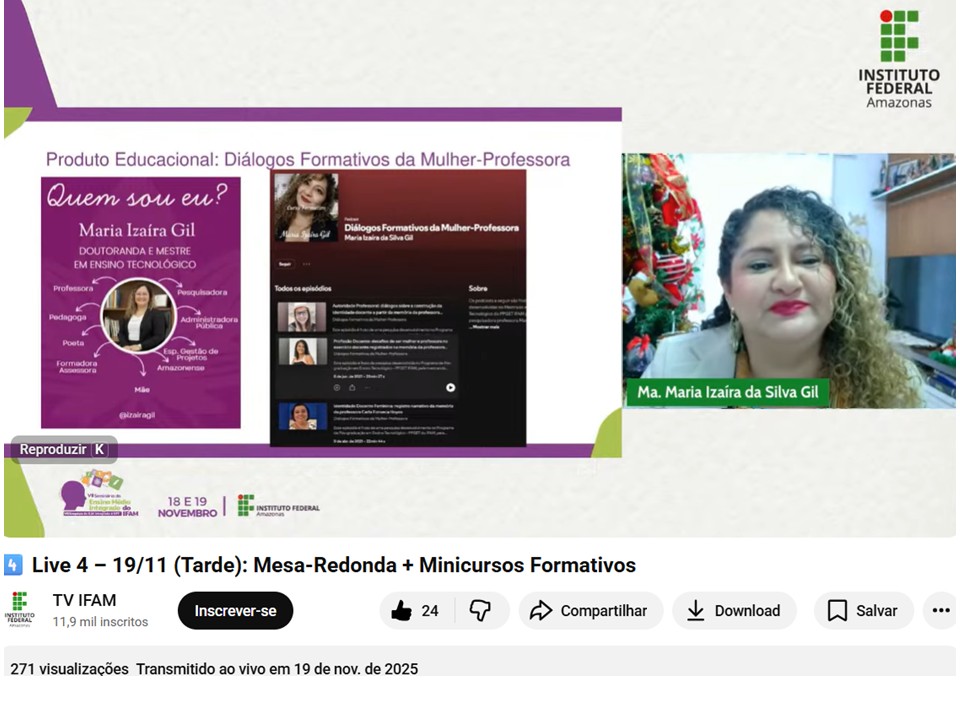Open the TV IFAM channel name link
Image resolution: width=960 pixels, height=720 pixels.
click(84, 600)
